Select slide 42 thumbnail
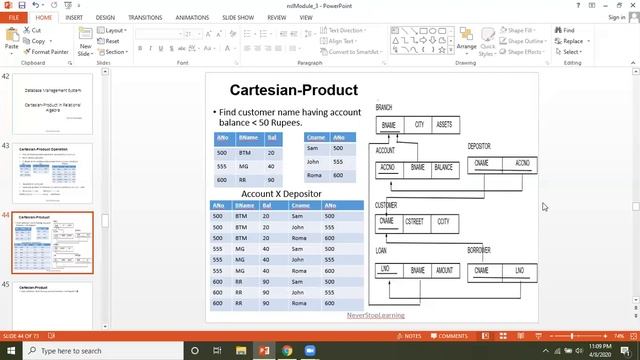Screen dimensions: 640x360 [x=53, y=104]
